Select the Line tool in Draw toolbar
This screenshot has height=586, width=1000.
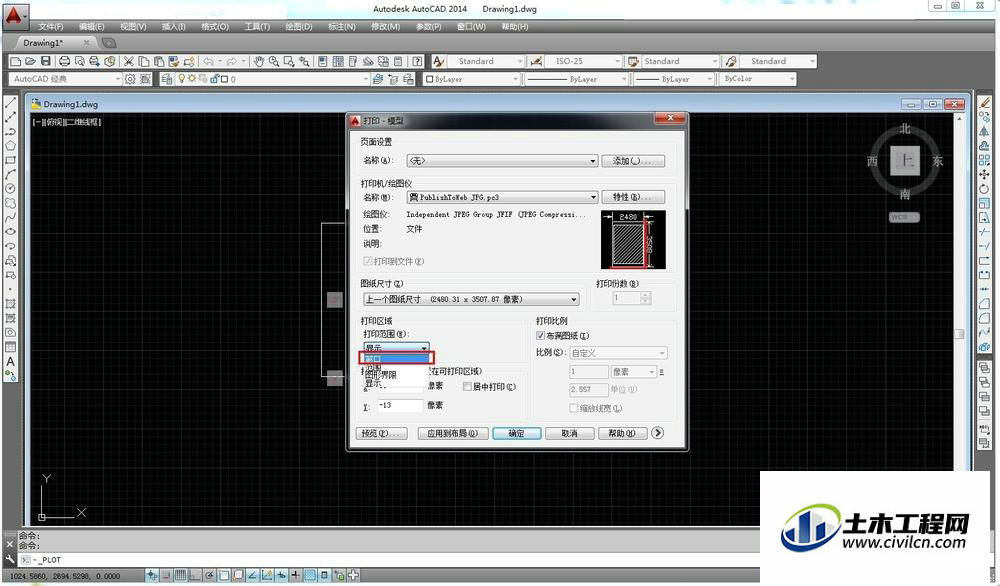tap(10, 103)
